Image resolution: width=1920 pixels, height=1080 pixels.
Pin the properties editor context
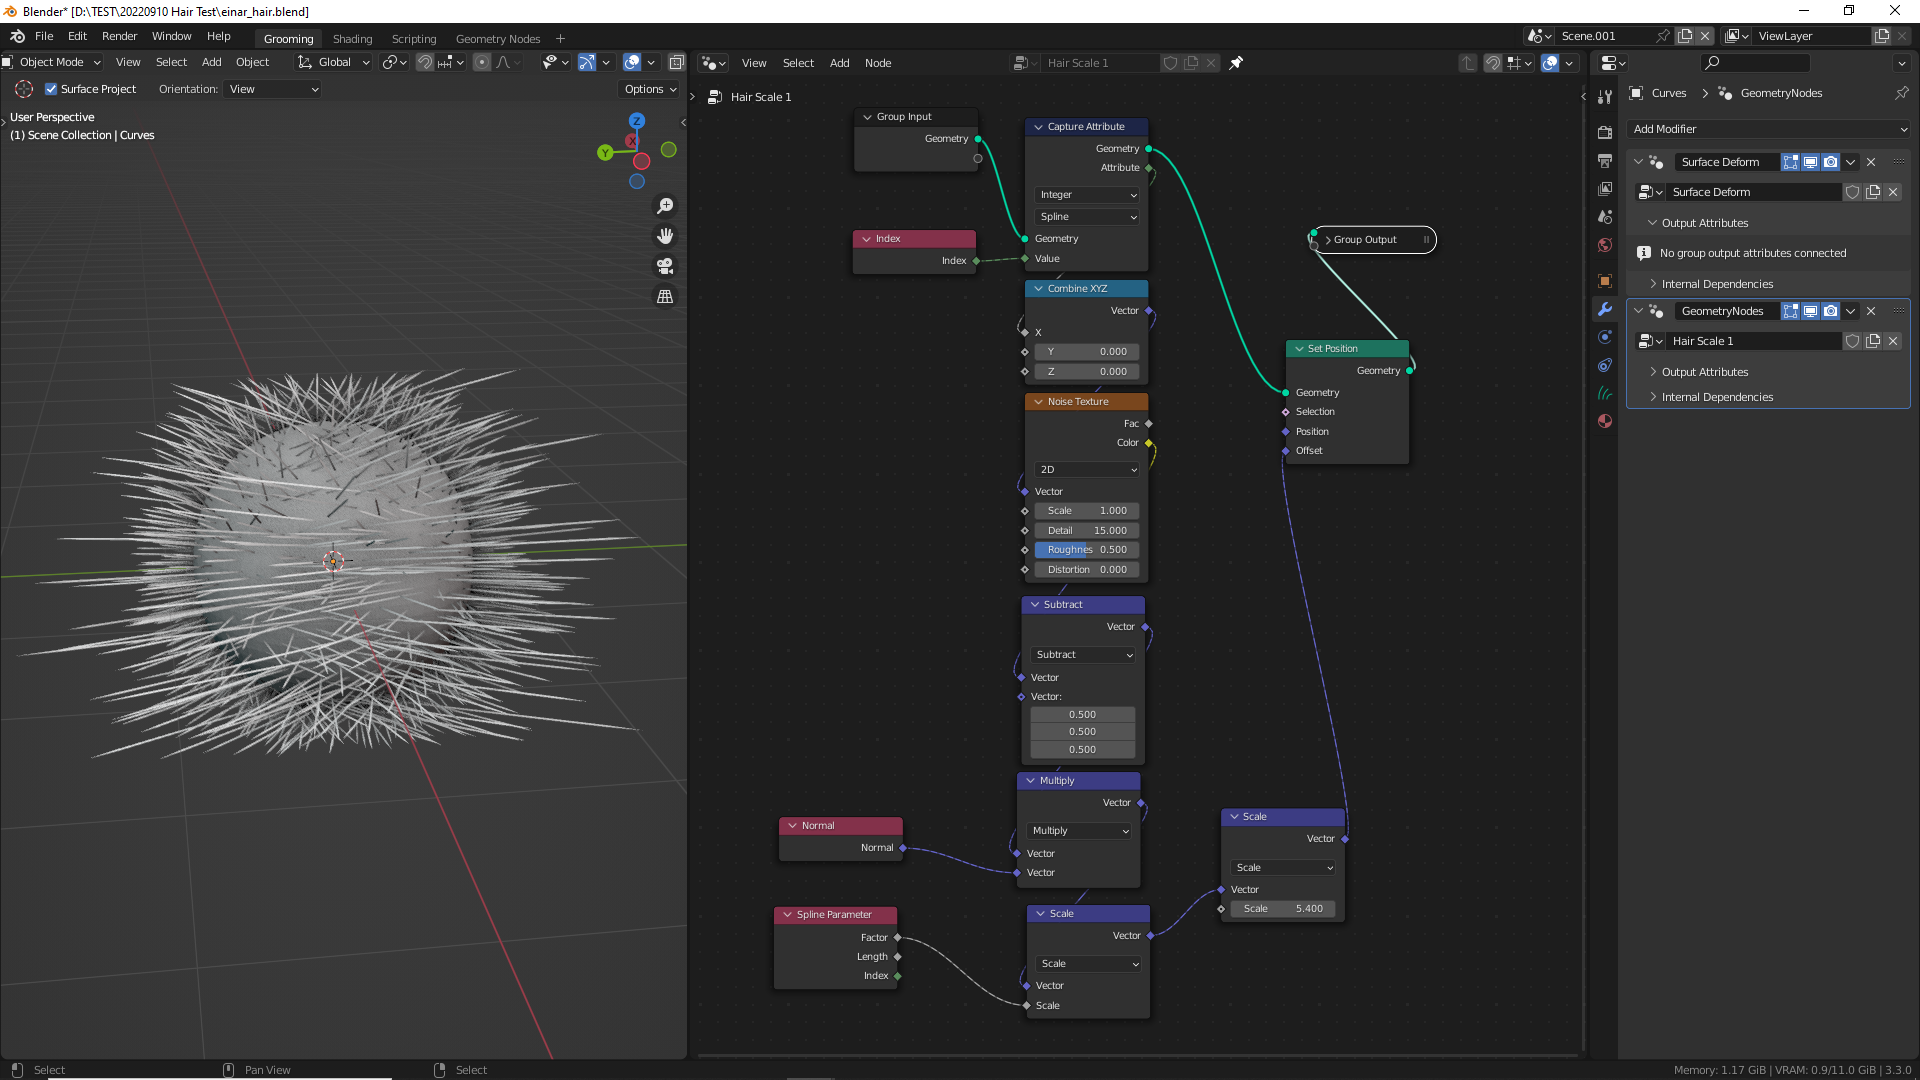coord(1901,93)
